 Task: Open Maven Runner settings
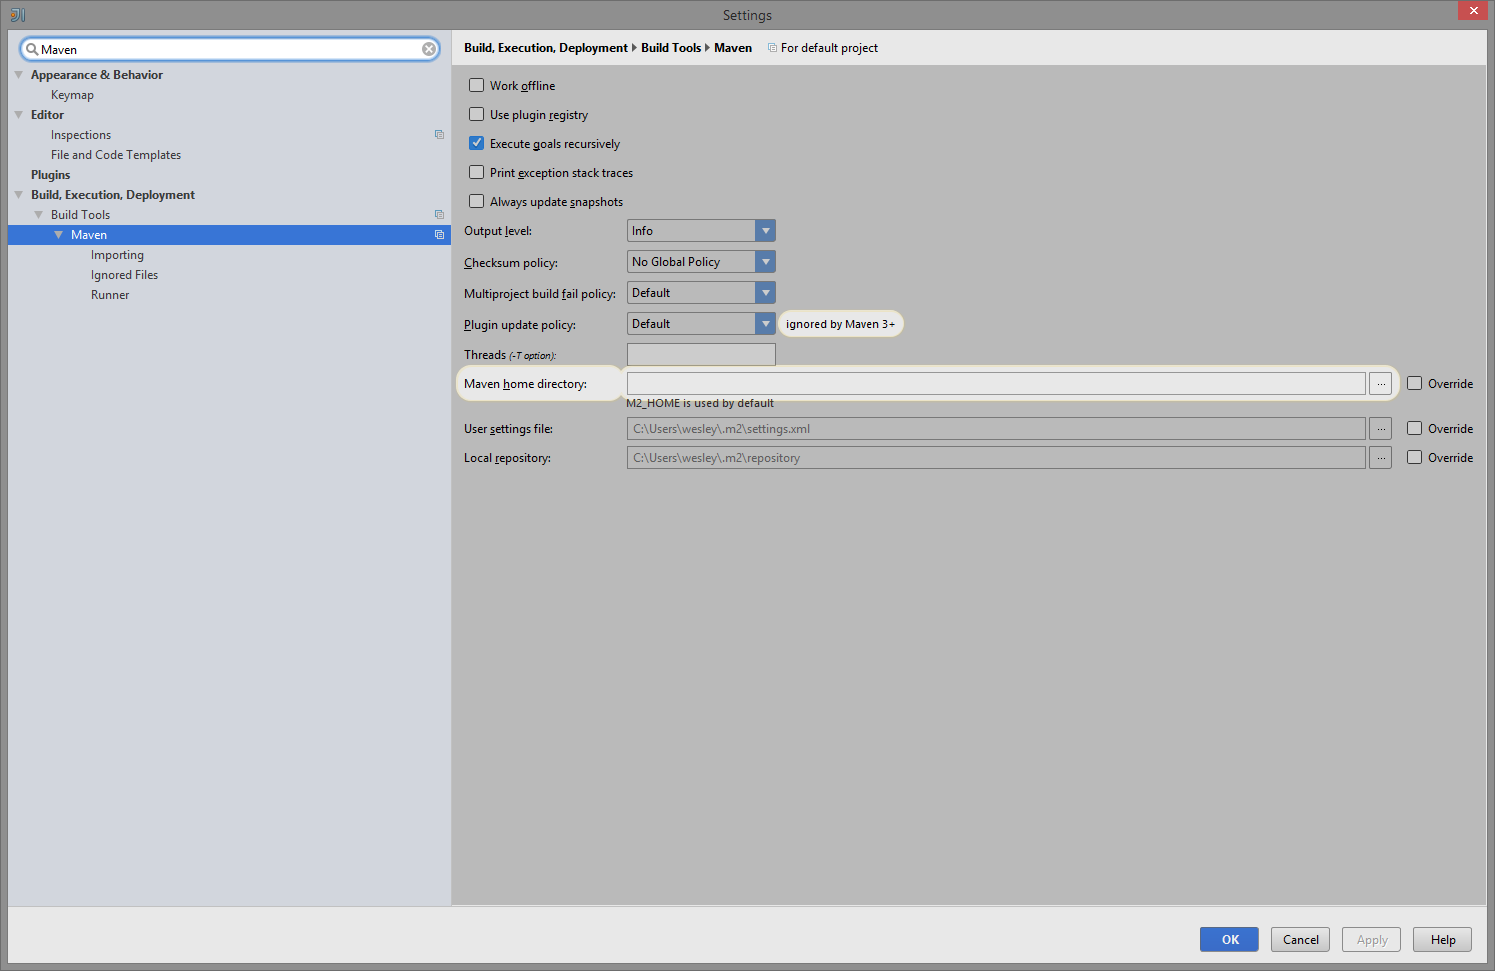click(110, 295)
